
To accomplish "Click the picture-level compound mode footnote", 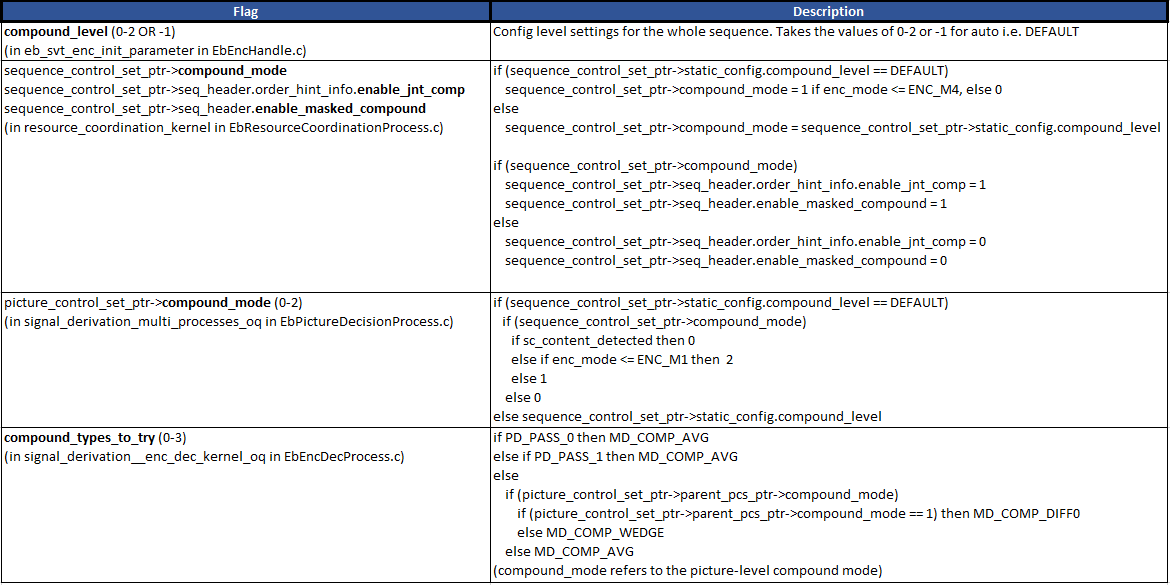I will [687, 570].
